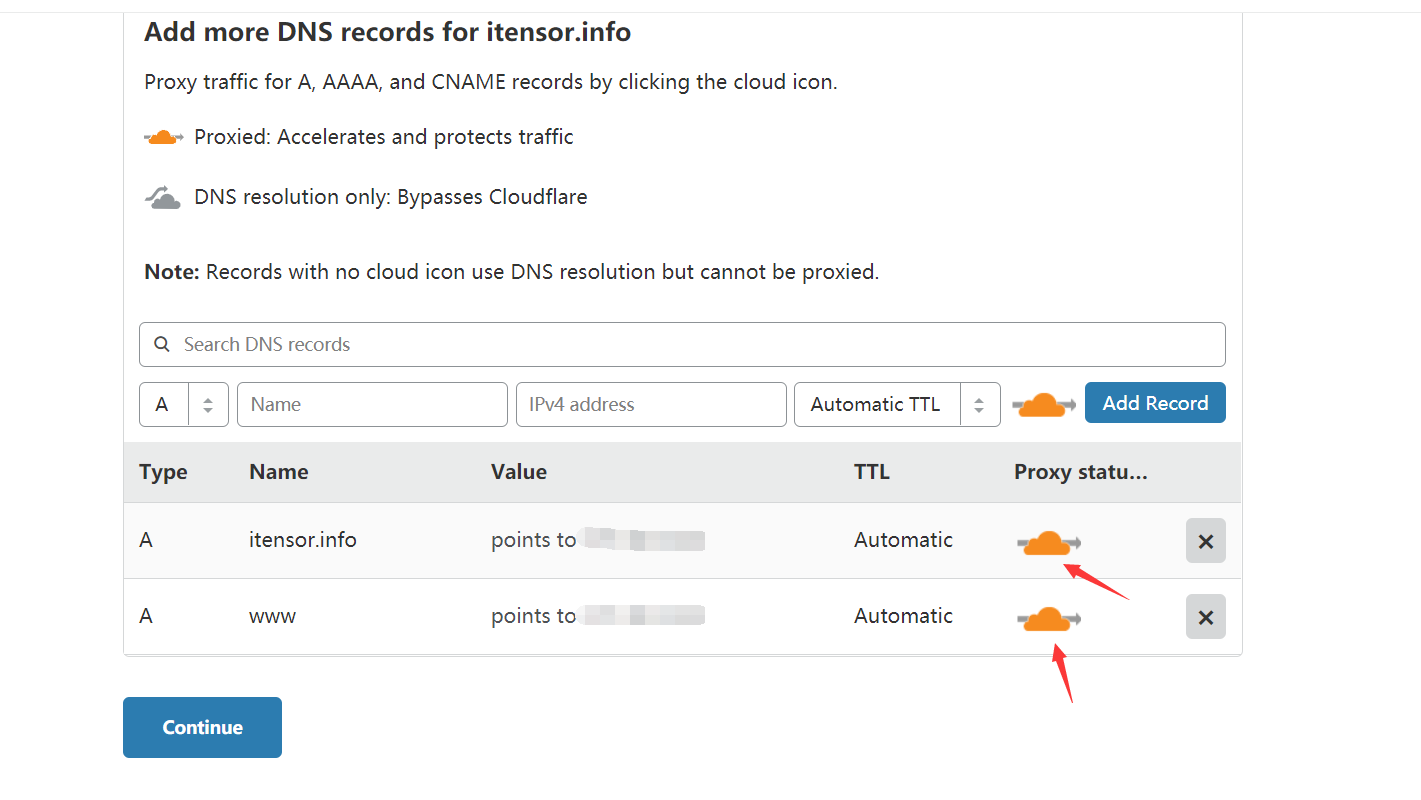Toggle proxy cloud for itensor.info record
The width and height of the screenshot is (1421, 800).
pyautogui.click(x=1048, y=543)
